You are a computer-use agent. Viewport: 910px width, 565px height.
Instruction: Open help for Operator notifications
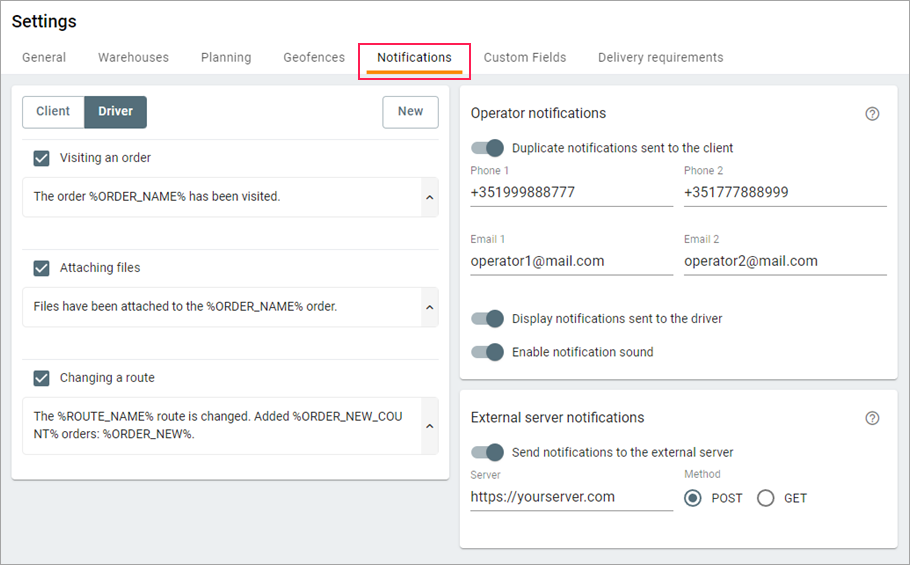872,114
